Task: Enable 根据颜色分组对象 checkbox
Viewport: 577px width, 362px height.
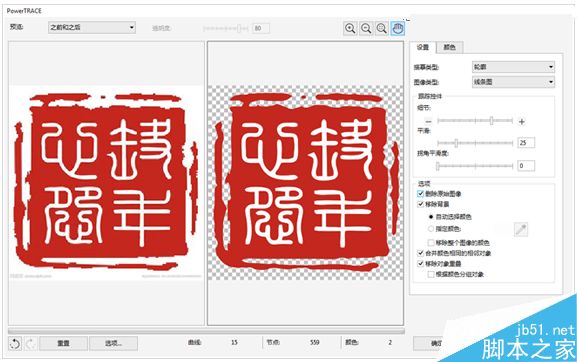Action: click(x=431, y=274)
